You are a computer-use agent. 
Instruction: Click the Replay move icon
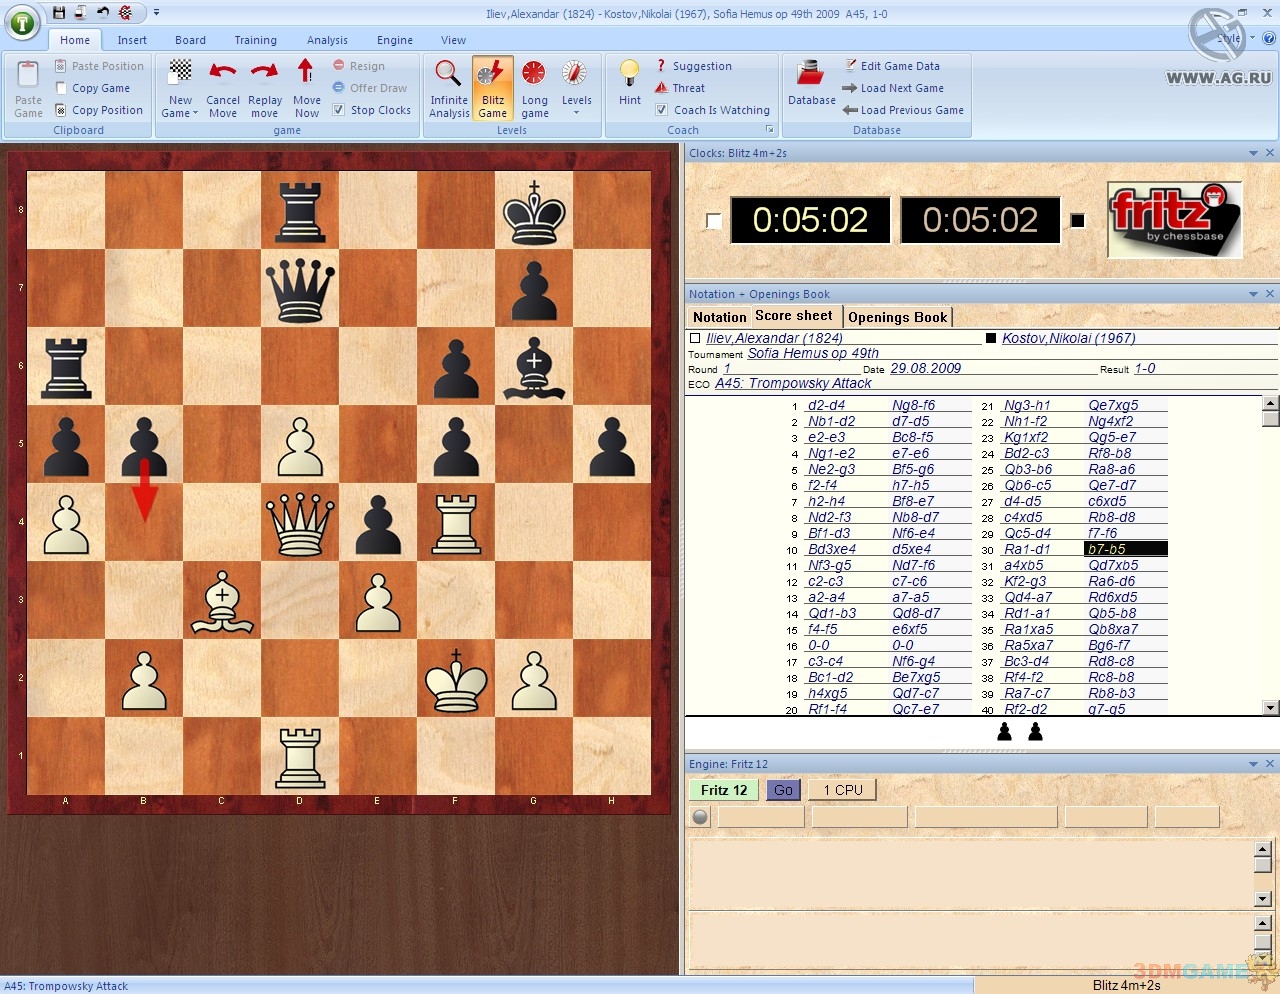pos(264,73)
